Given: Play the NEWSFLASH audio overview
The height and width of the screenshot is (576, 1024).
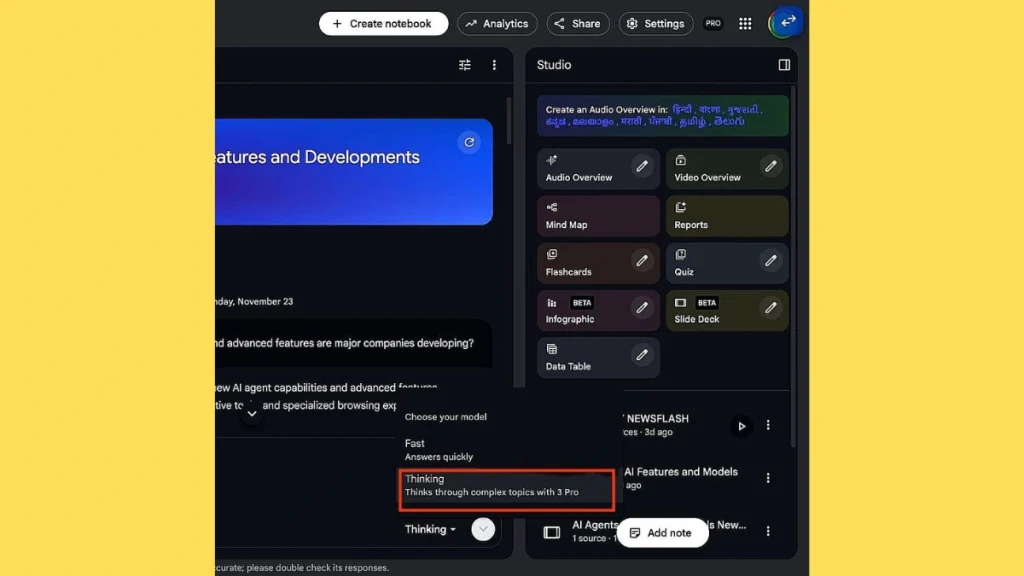Looking at the screenshot, I should click(741, 426).
